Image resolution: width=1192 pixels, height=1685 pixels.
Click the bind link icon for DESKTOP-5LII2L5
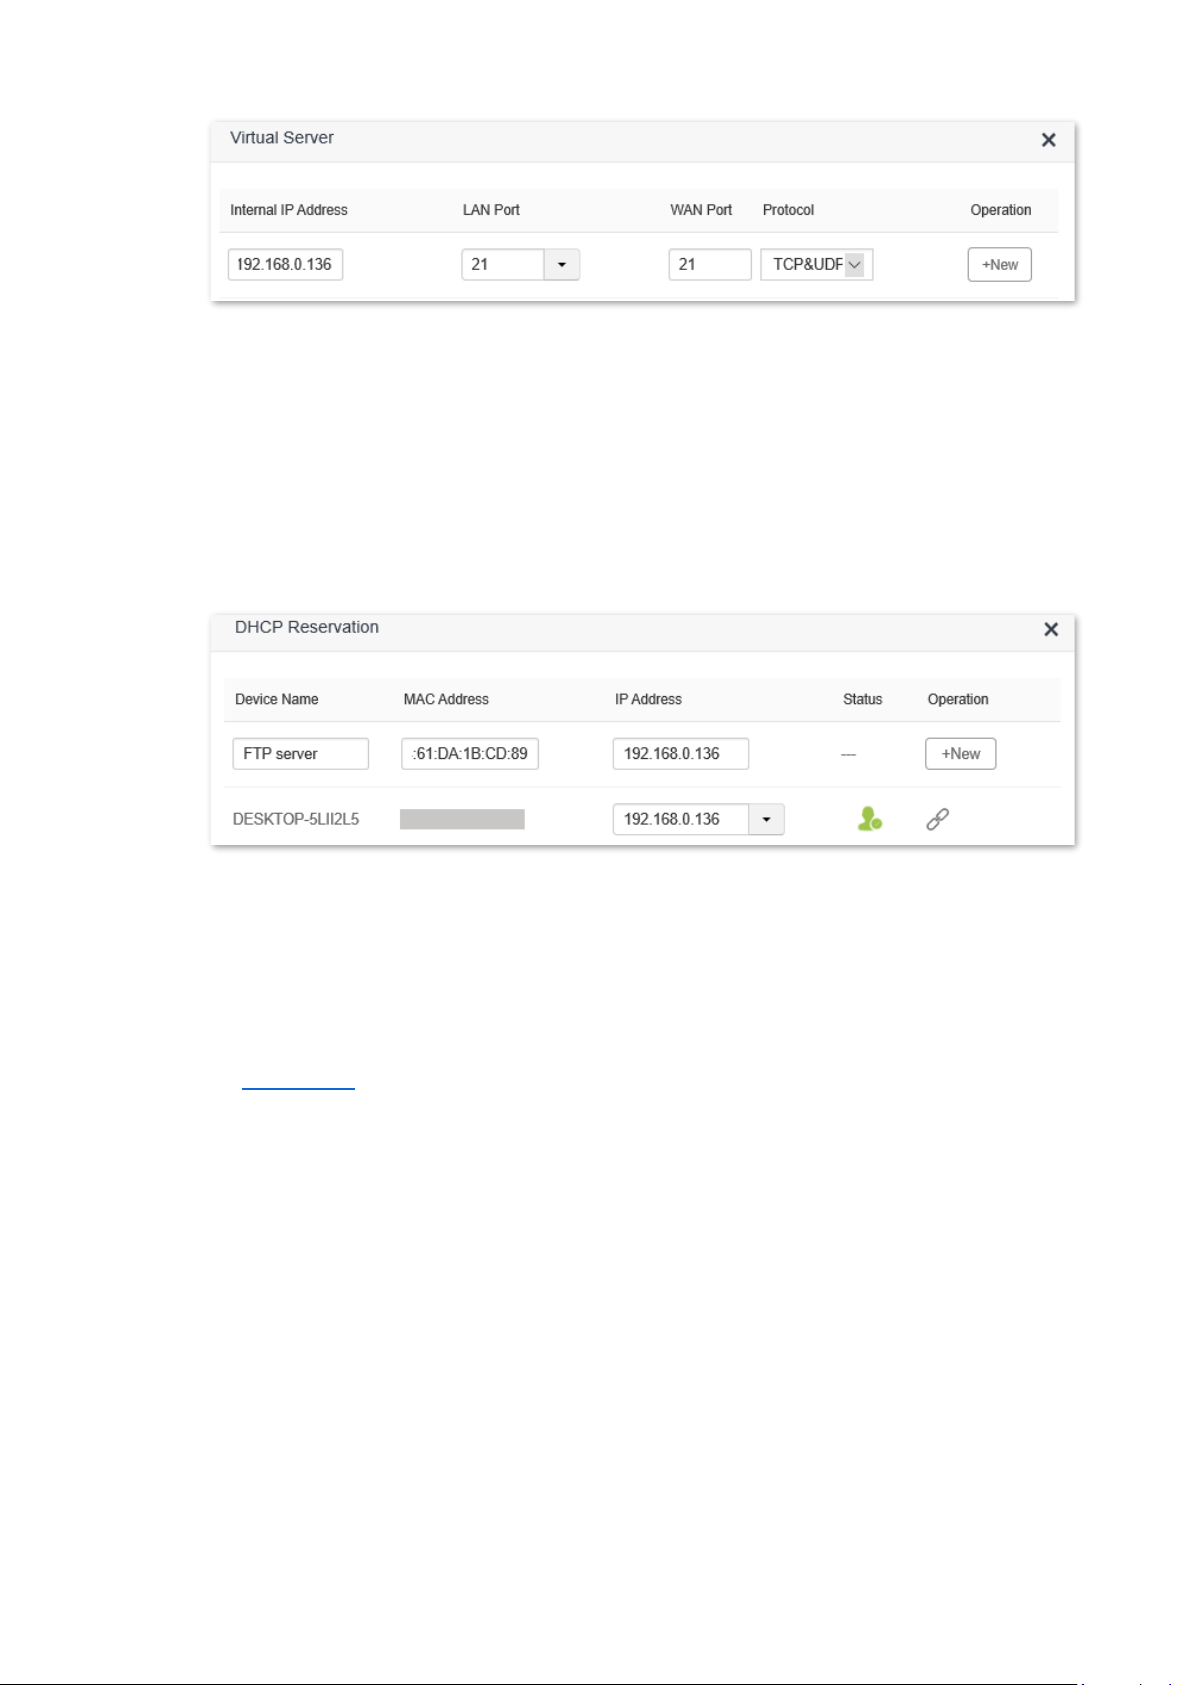coord(937,819)
